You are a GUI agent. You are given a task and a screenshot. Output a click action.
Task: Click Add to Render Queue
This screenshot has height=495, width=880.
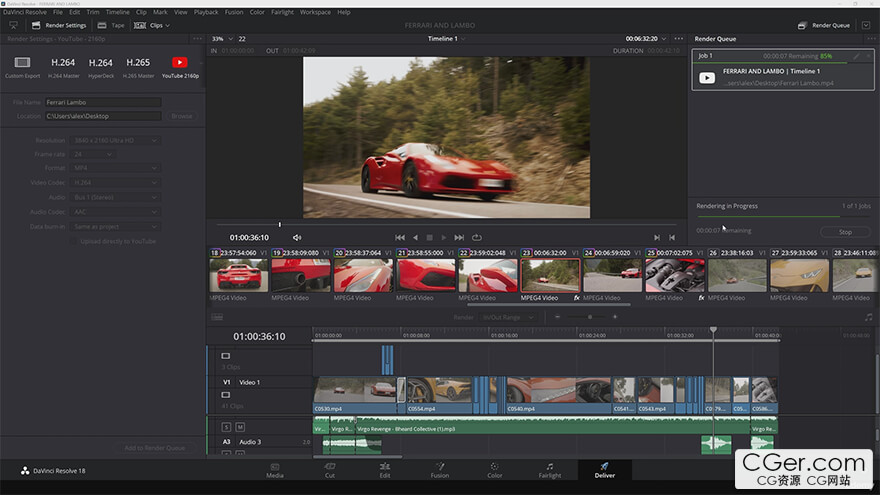pyautogui.click(x=155, y=448)
